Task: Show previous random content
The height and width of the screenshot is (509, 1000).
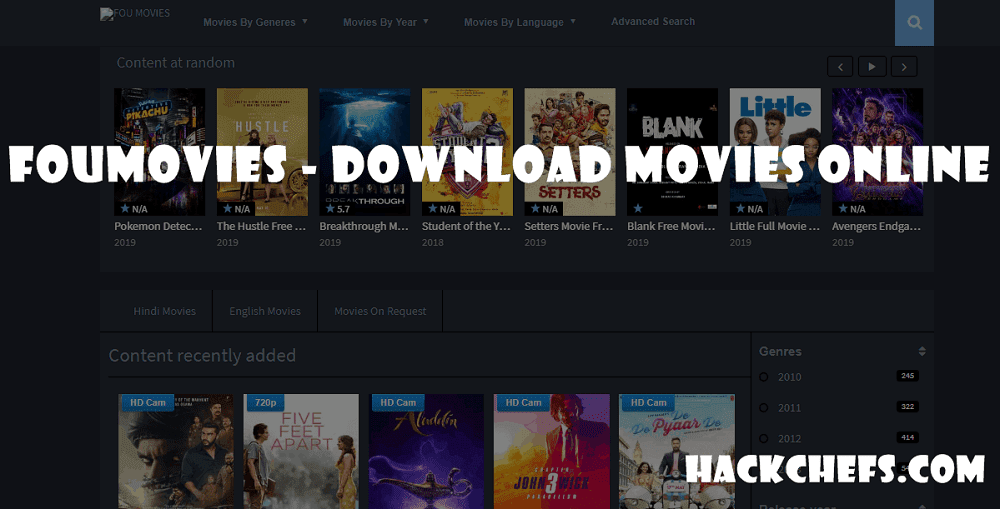Action: click(x=840, y=66)
